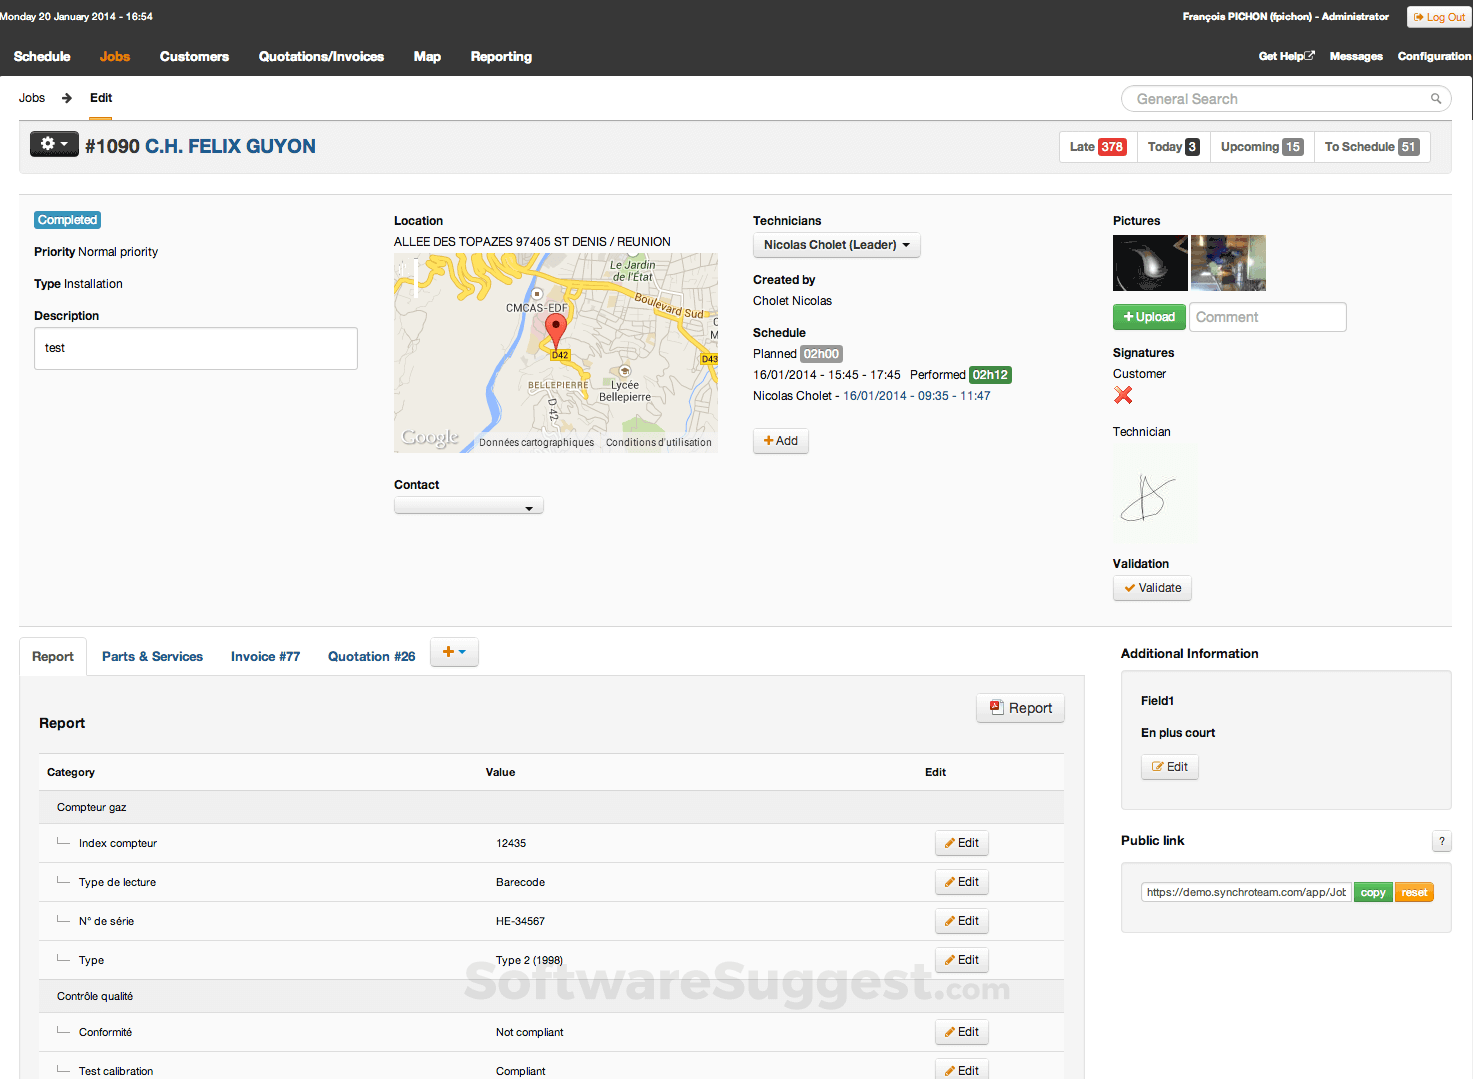Screen dimensions: 1473x1079
Task: Select the Report export icon button
Action: click(1019, 707)
